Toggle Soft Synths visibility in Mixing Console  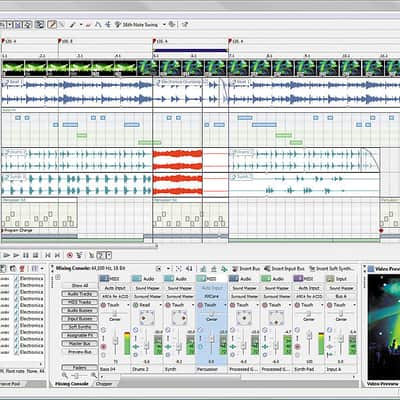80,327
